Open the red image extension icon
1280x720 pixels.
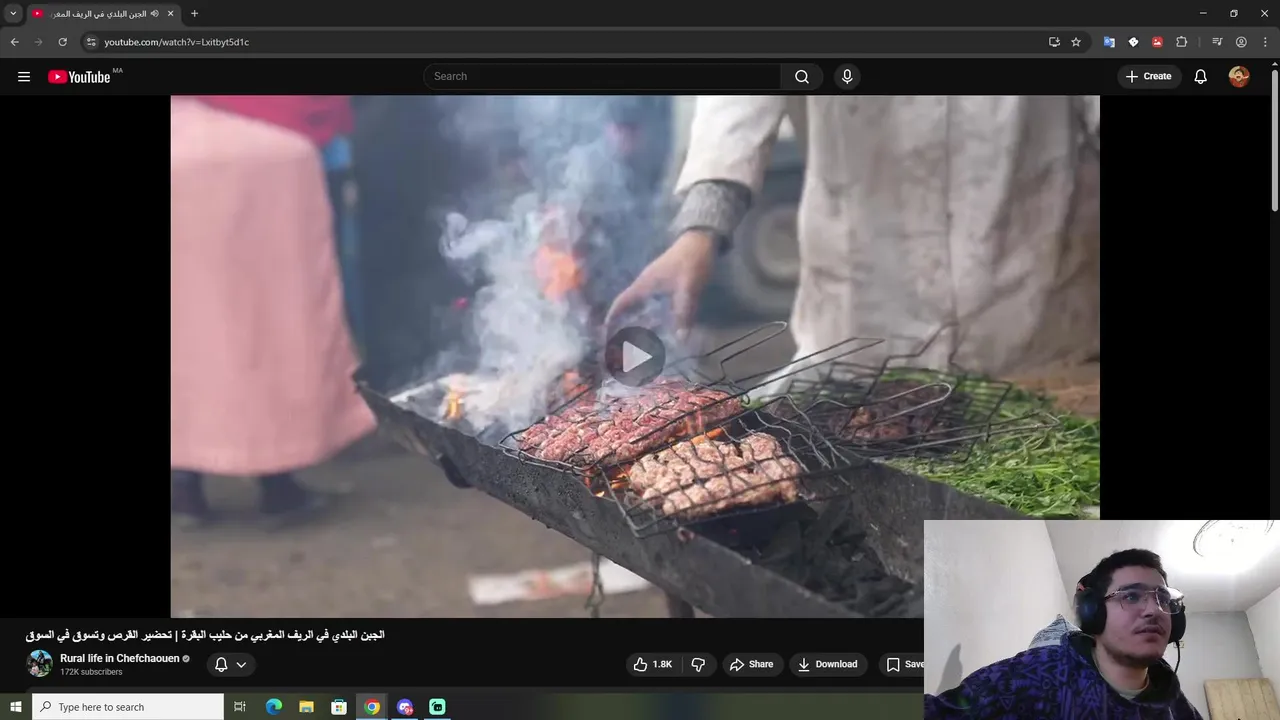tap(1157, 42)
